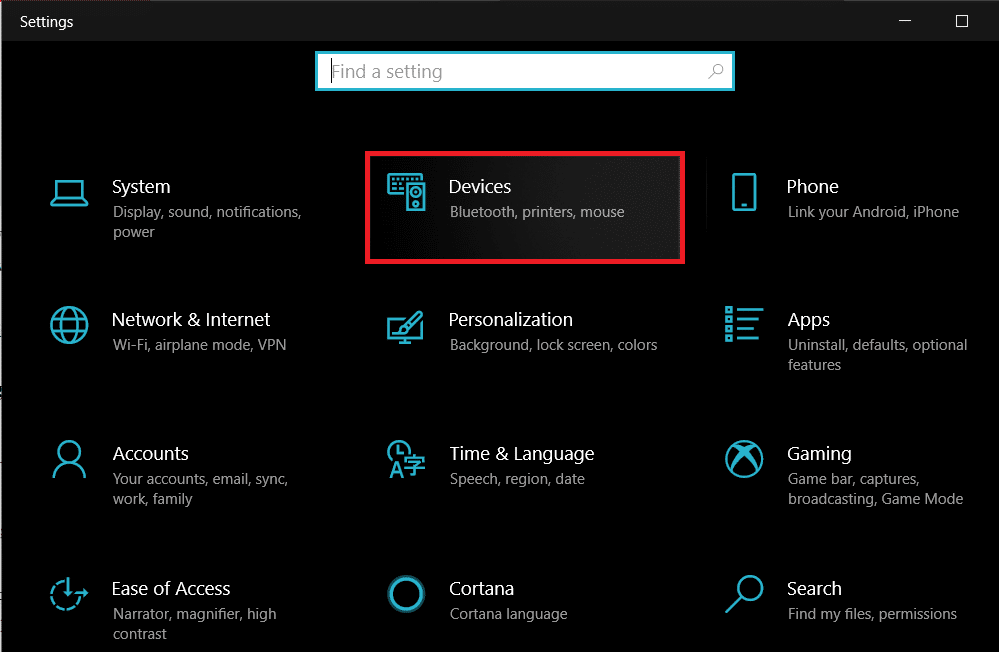
Task: Click inside the Find a setting field
Action: pos(500,71)
